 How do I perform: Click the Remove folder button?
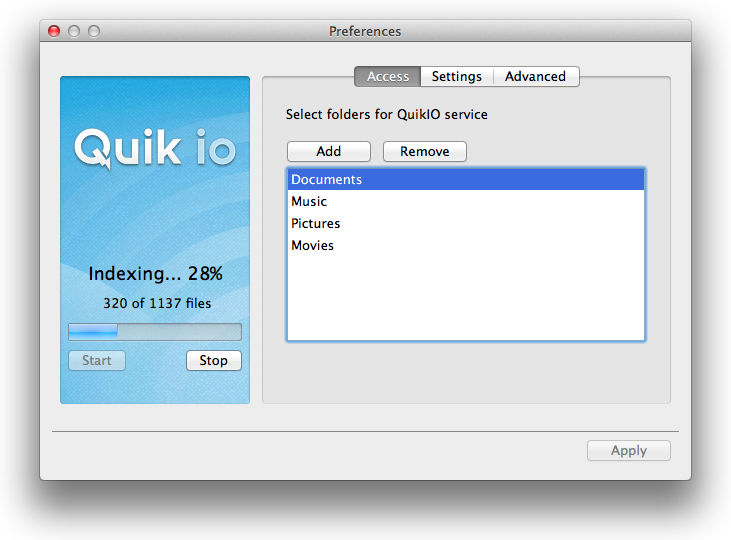tap(425, 152)
